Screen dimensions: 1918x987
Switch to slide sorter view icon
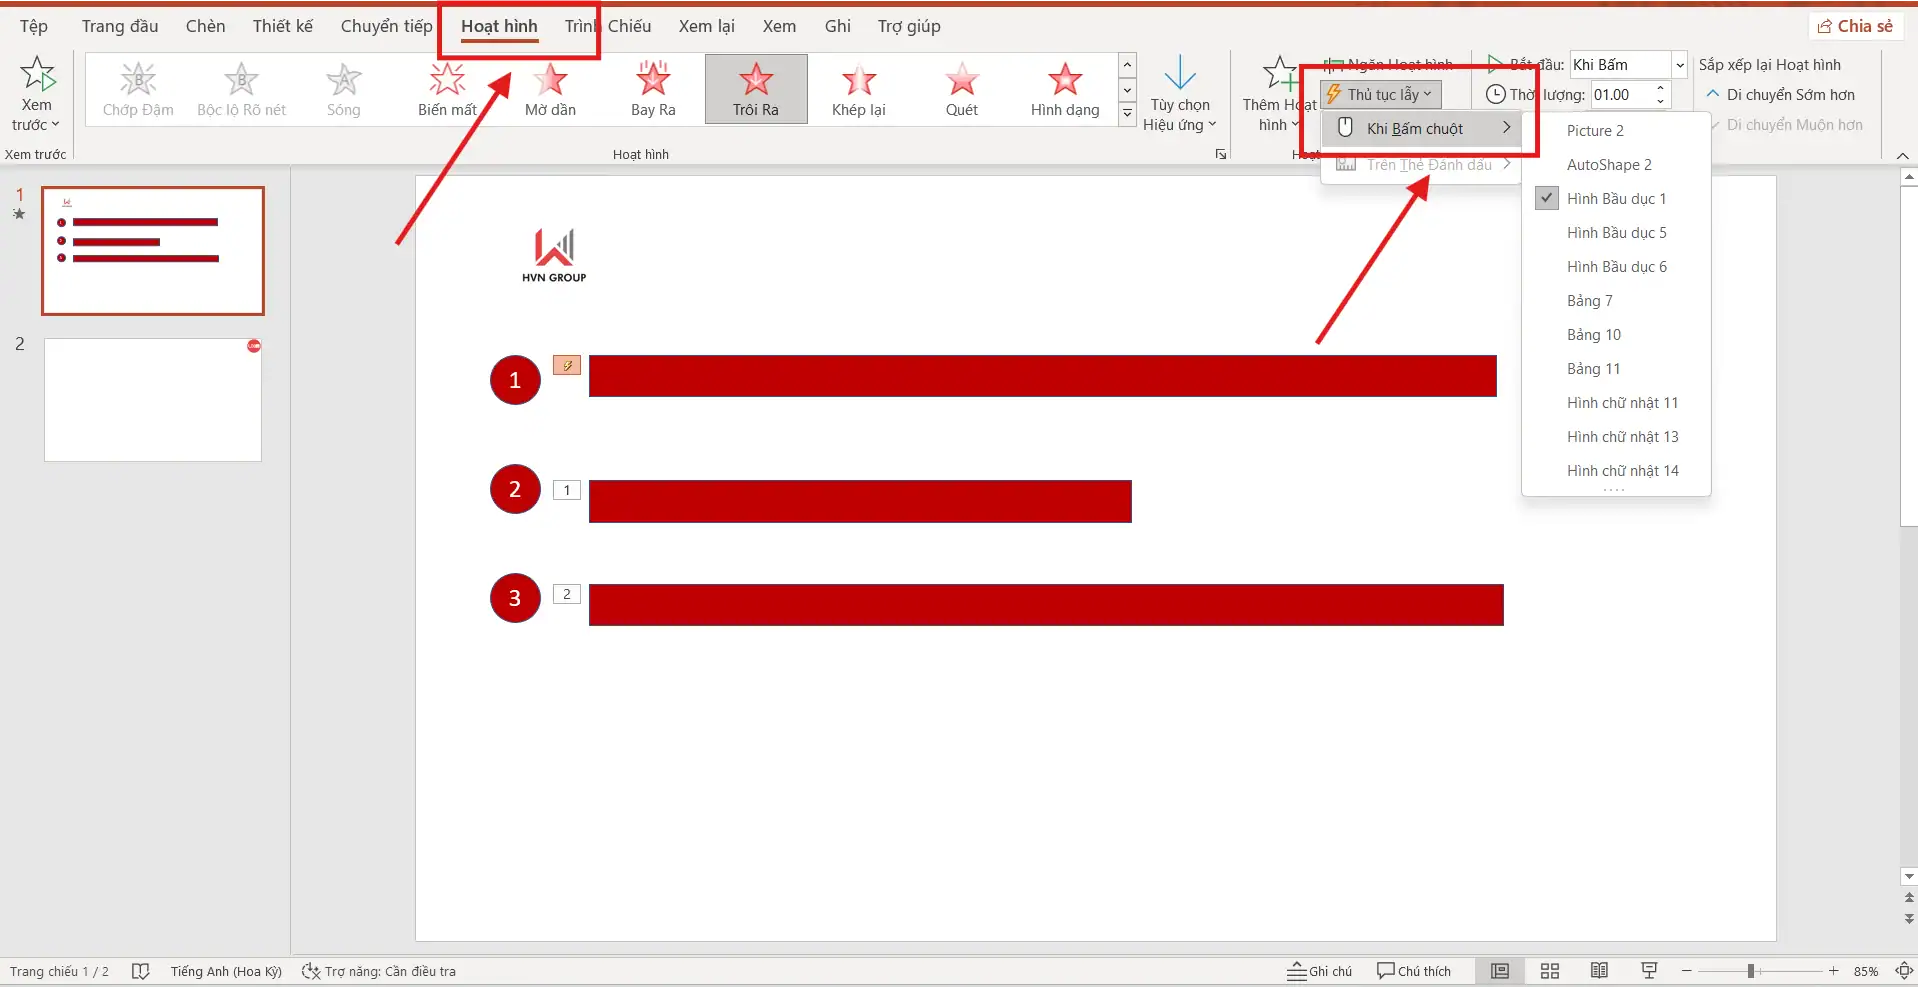coord(1549,971)
